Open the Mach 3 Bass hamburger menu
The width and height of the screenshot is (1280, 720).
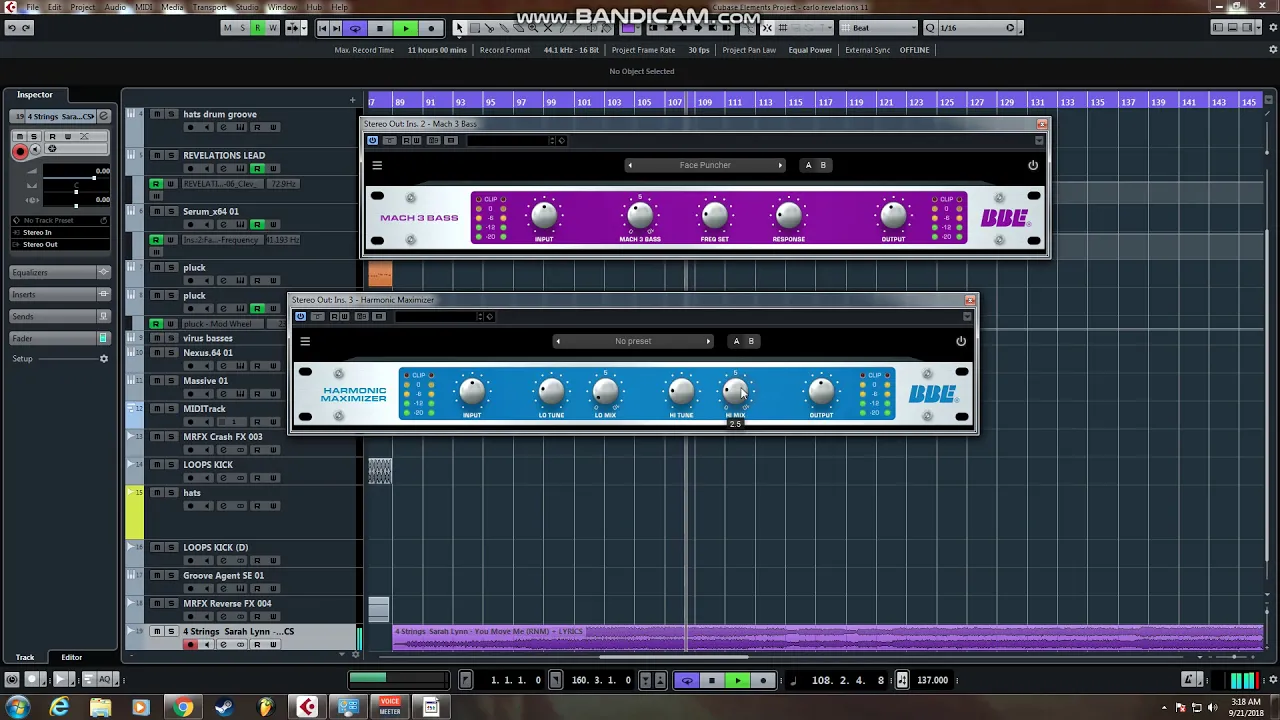[377, 166]
